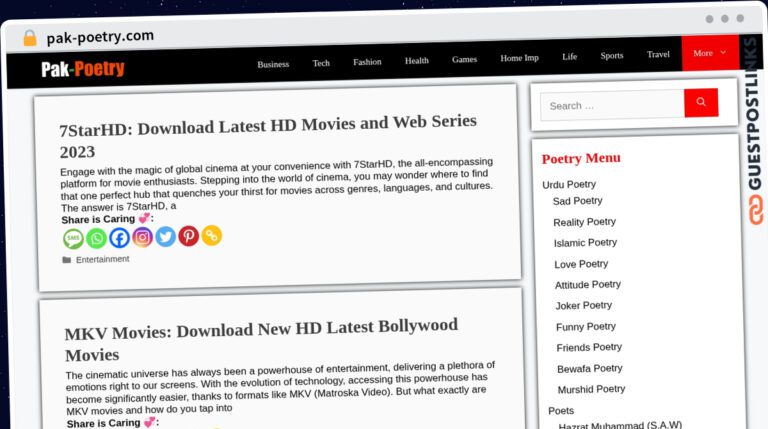
Task: Open the 7StarHD Download Latest HD Movies article
Action: pyautogui.click(x=268, y=136)
